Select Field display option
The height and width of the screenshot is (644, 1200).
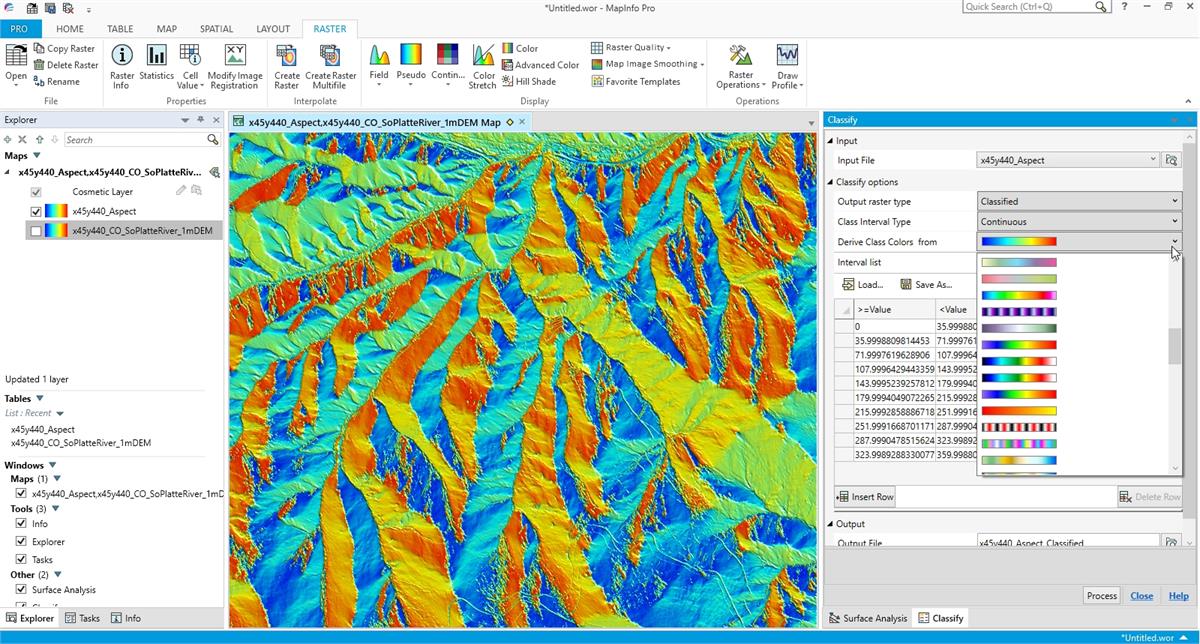(379, 66)
